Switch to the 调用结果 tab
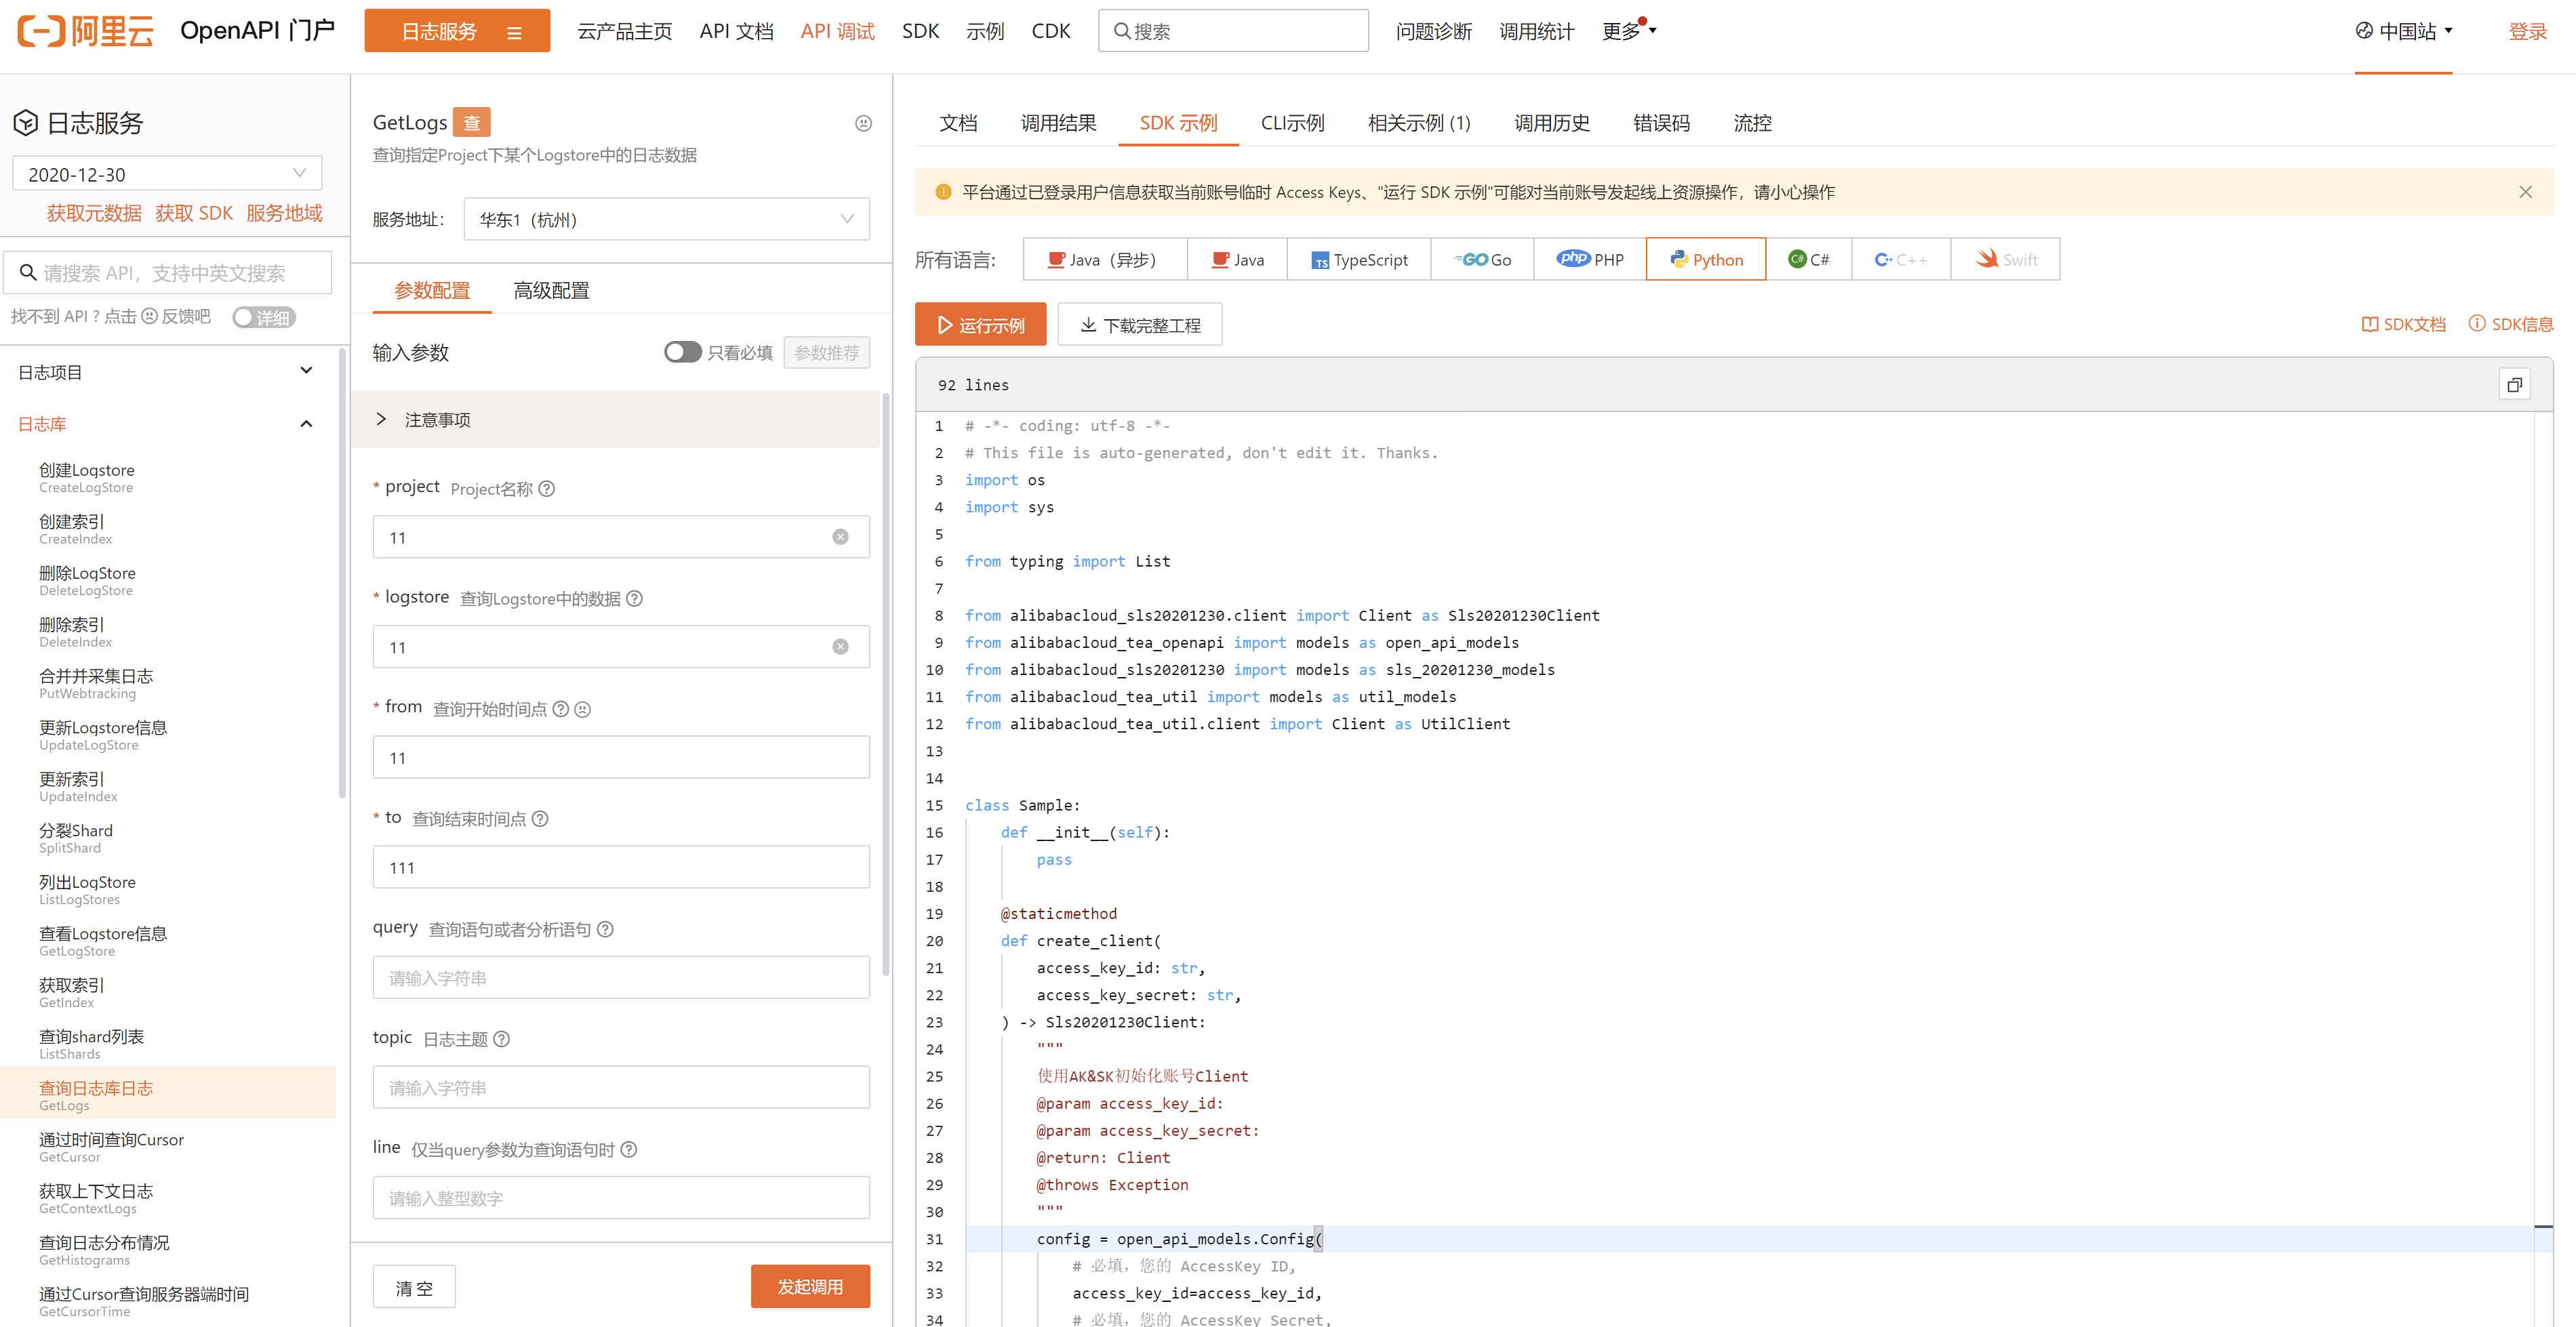The image size is (2576, 1327). pyautogui.click(x=1058, y=123)
